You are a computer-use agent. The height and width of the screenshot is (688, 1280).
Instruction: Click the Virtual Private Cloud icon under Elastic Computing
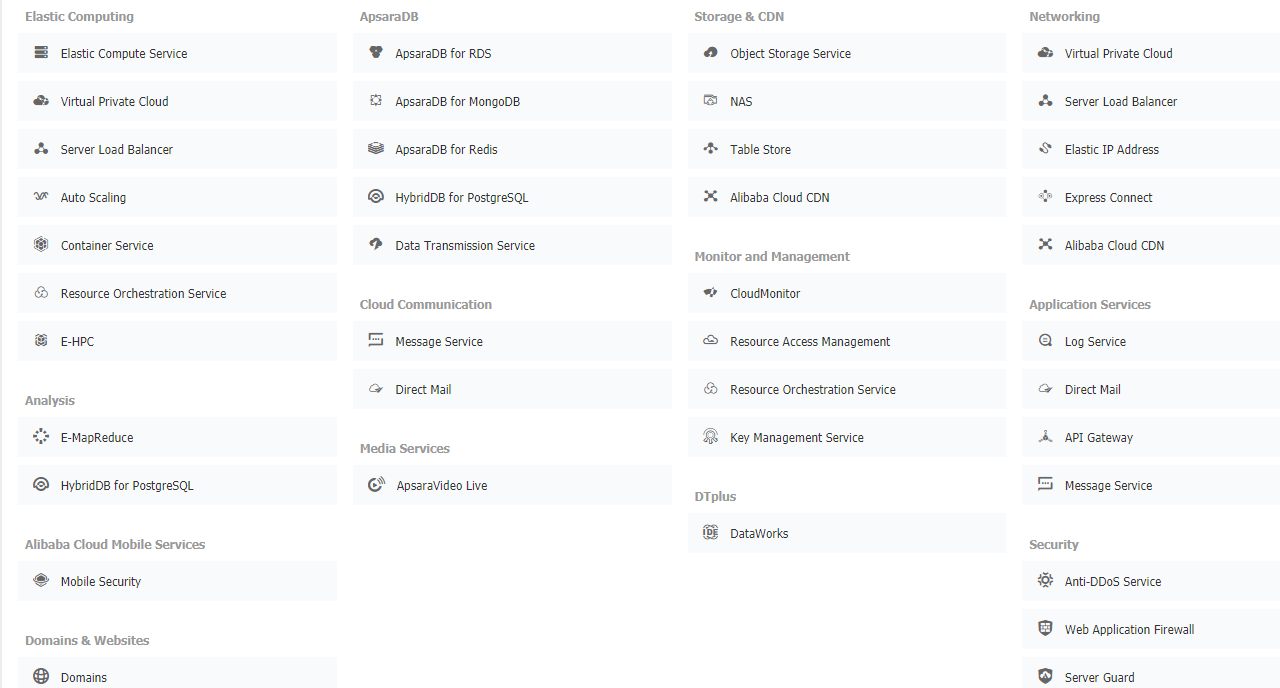[41, 101]
